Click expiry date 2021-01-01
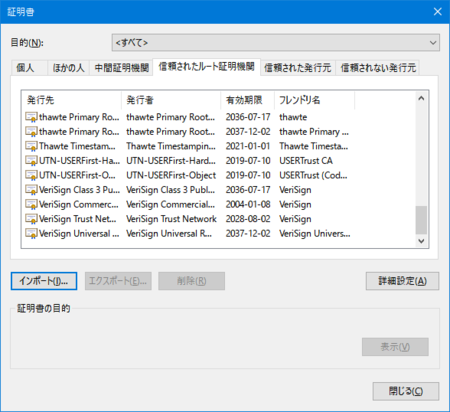The image size is (450, 412). (248, 146)
